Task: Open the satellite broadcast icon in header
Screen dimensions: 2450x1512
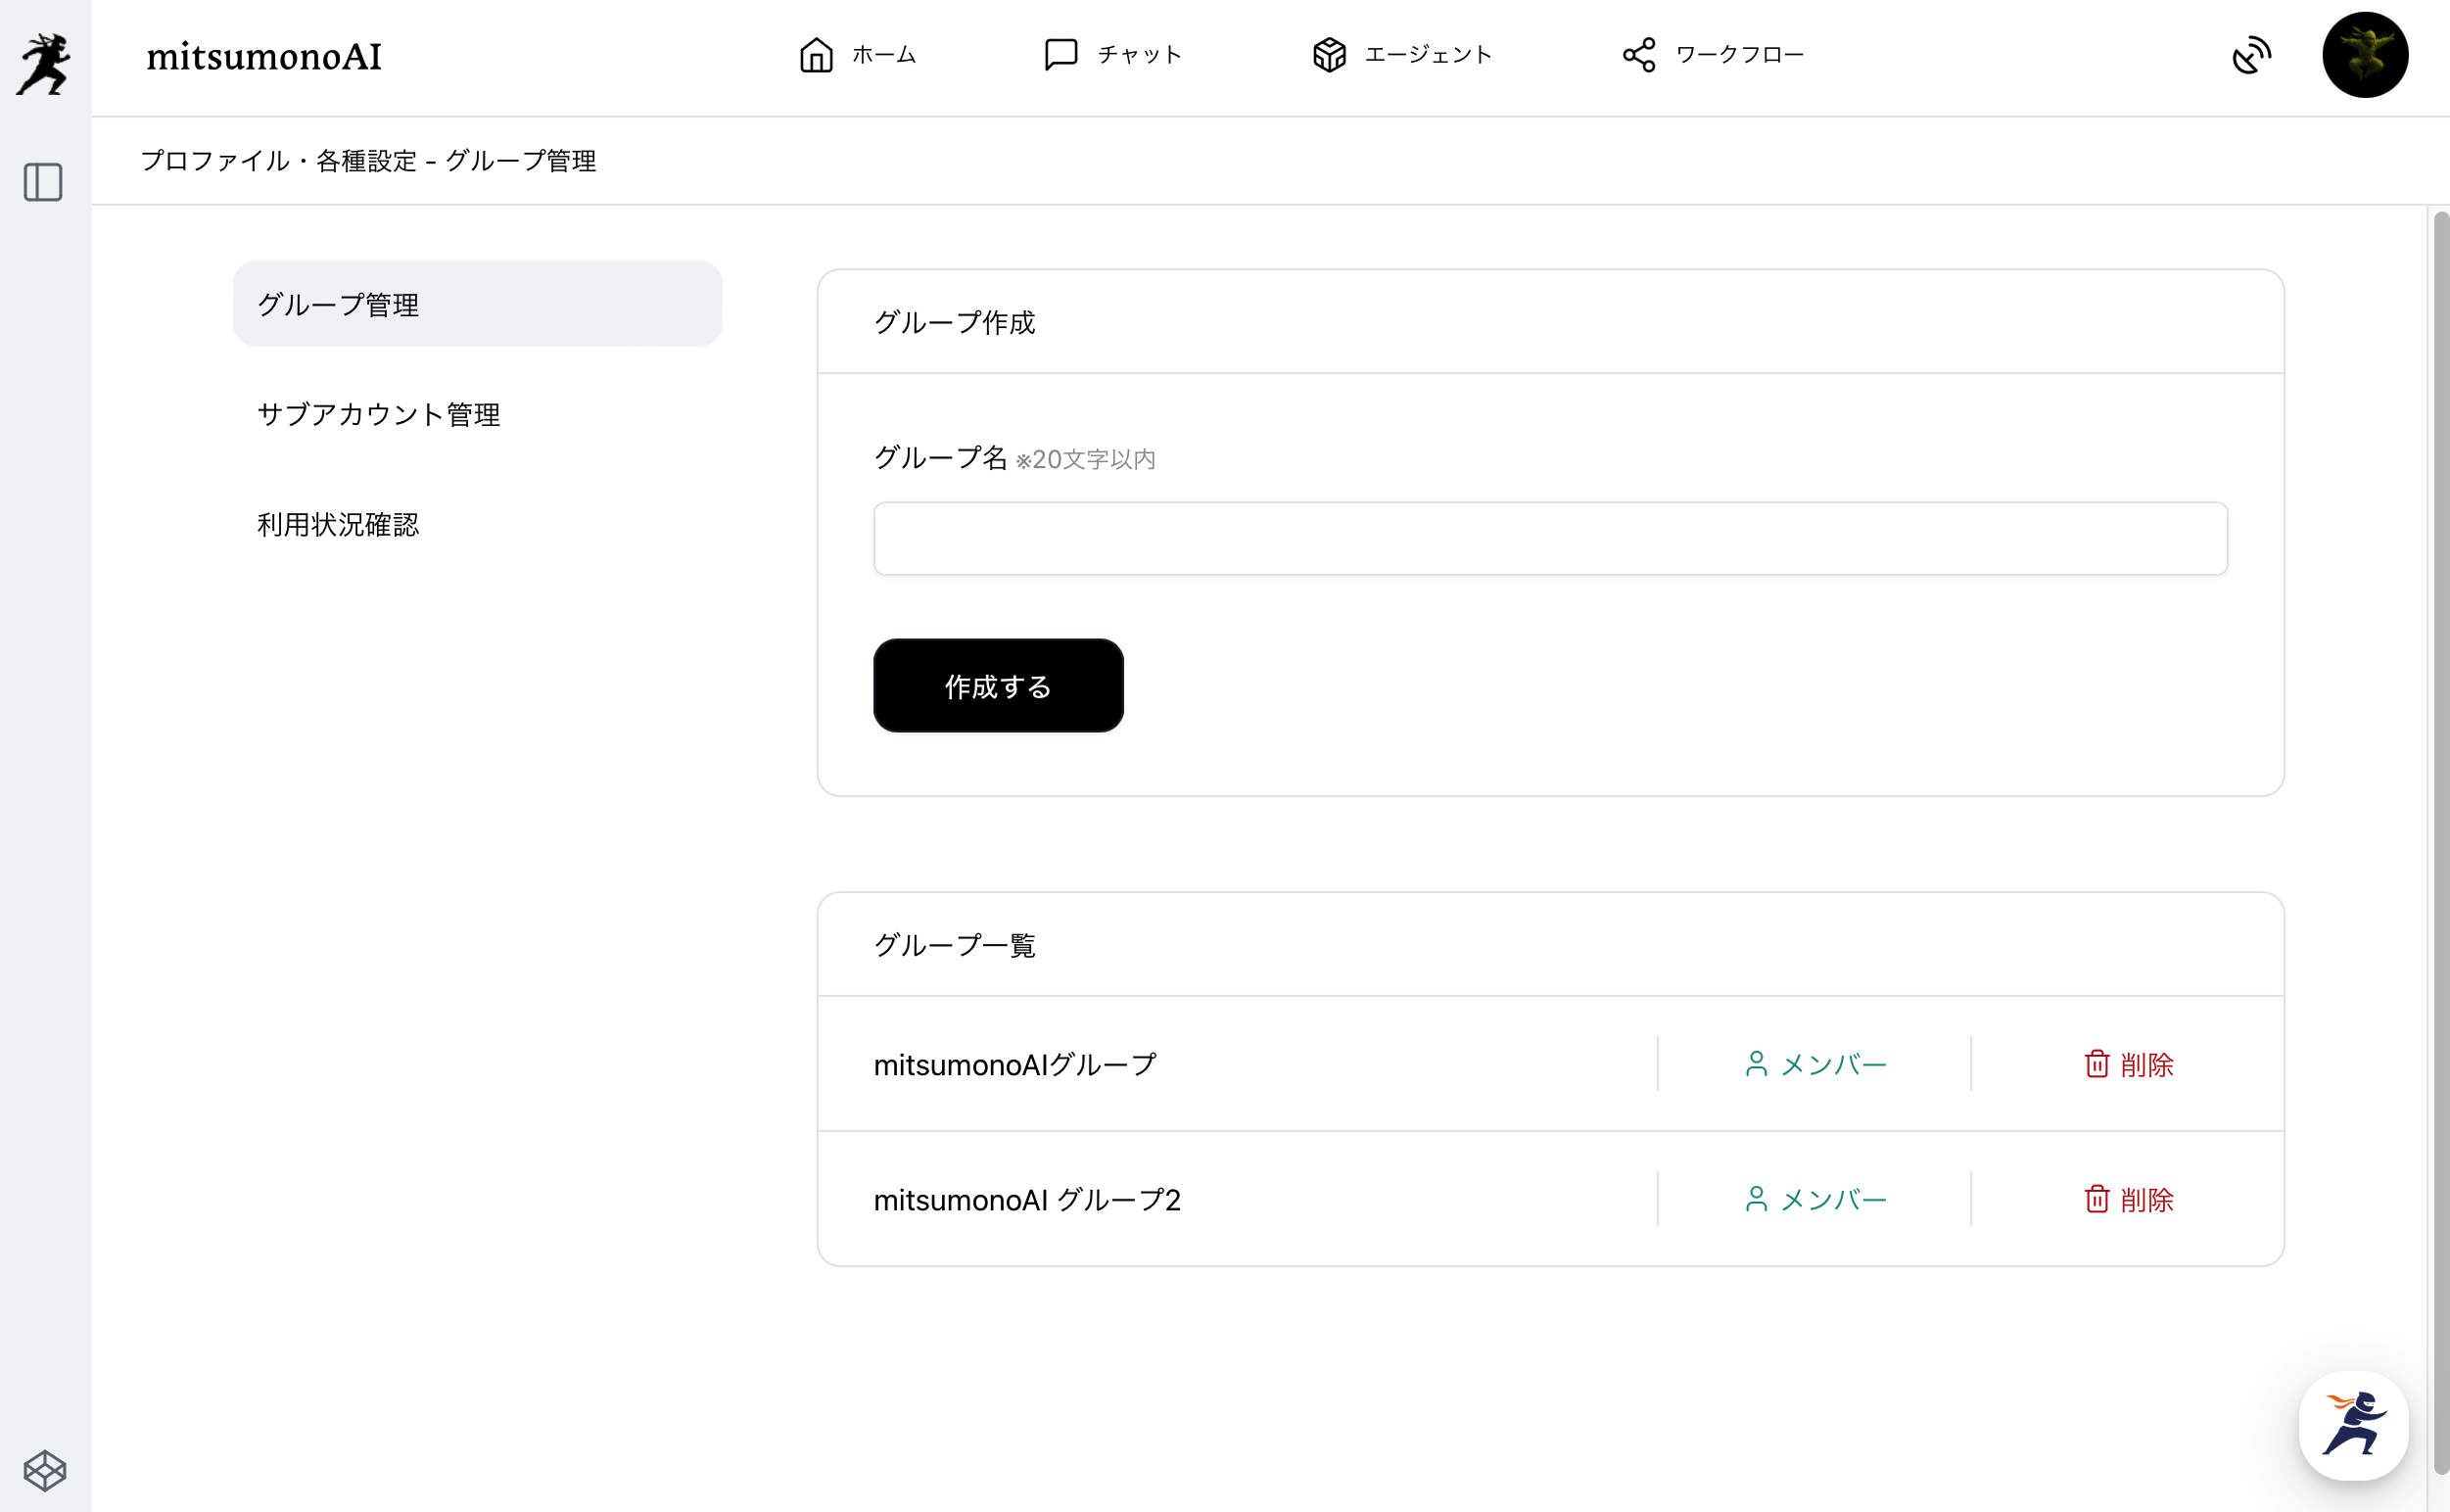Action: pos(2251,55)
